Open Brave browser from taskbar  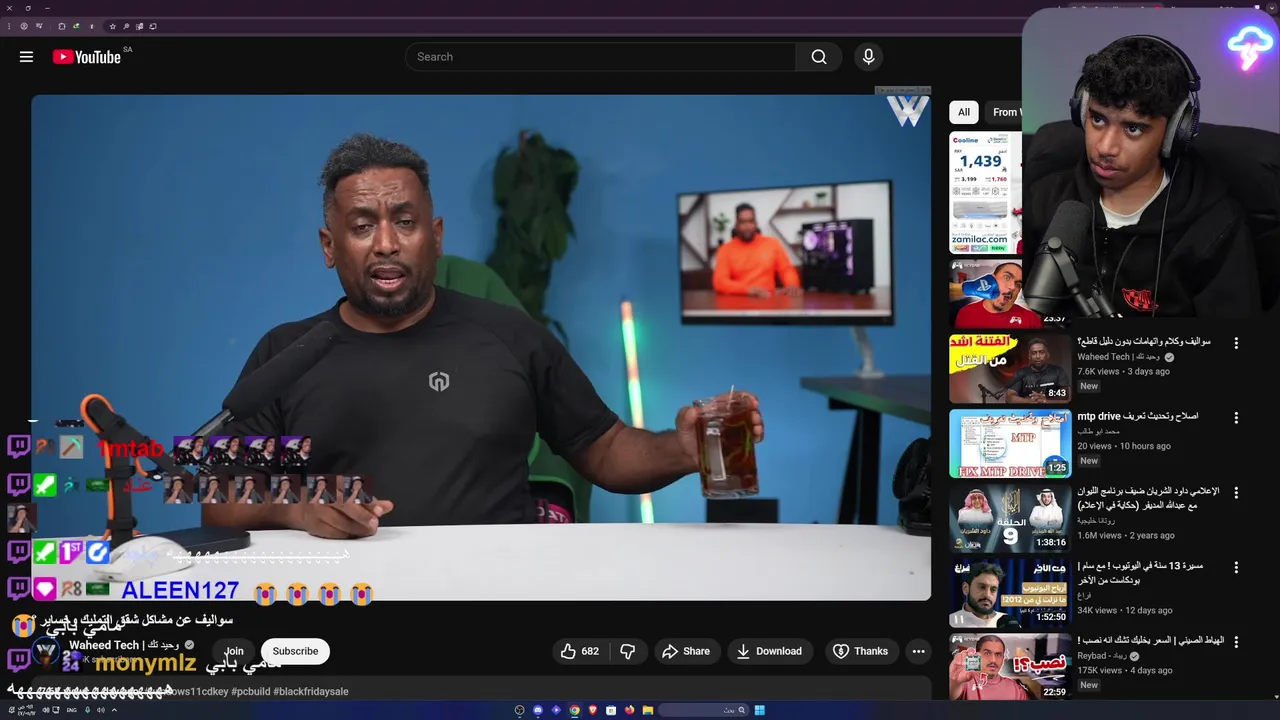pos(593,710)
